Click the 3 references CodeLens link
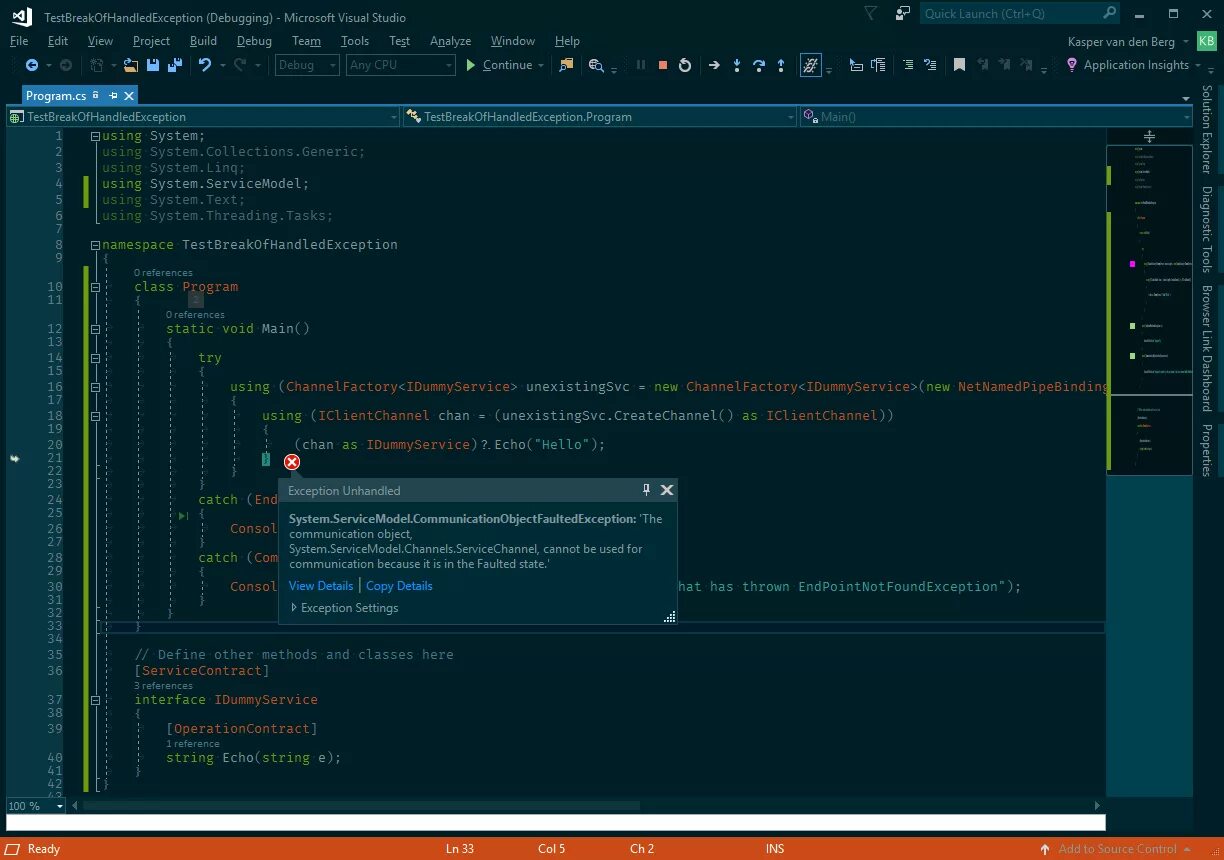Screen dimensions: 1224x860 (x=163, y=686)
